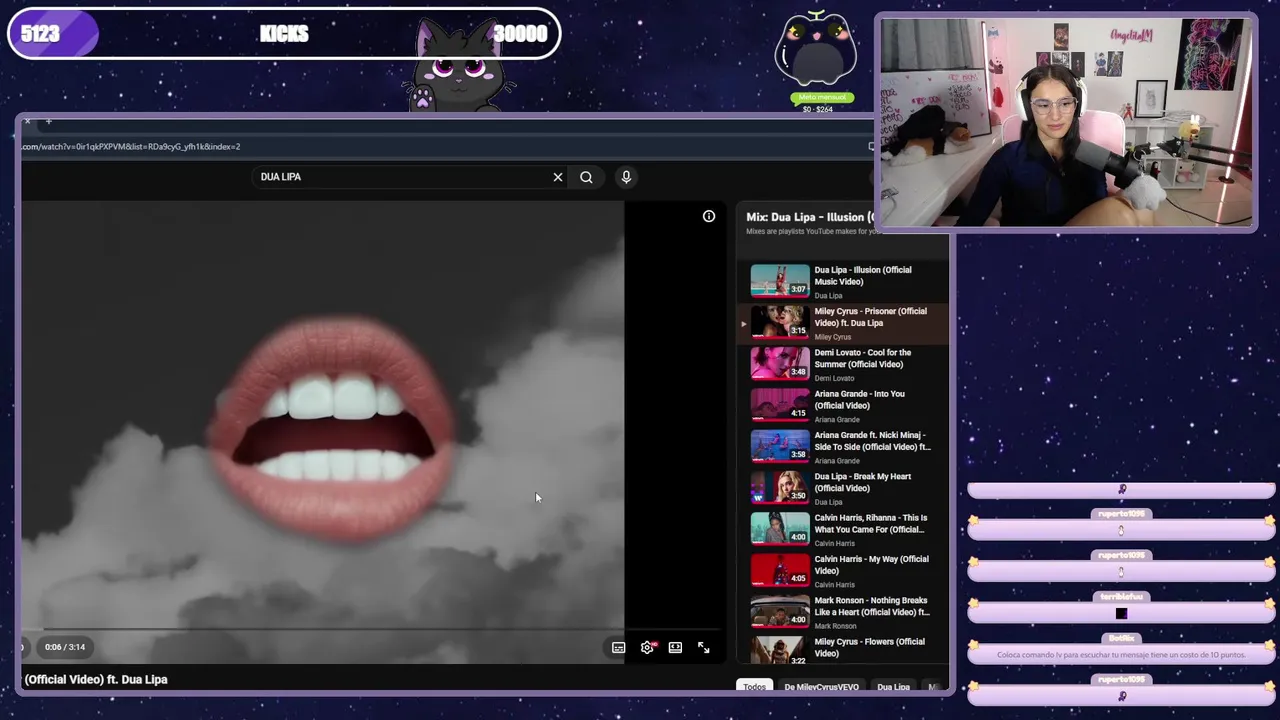Switch to theater mode
This screenshot has height=720, width=1280.
(675, 648)
